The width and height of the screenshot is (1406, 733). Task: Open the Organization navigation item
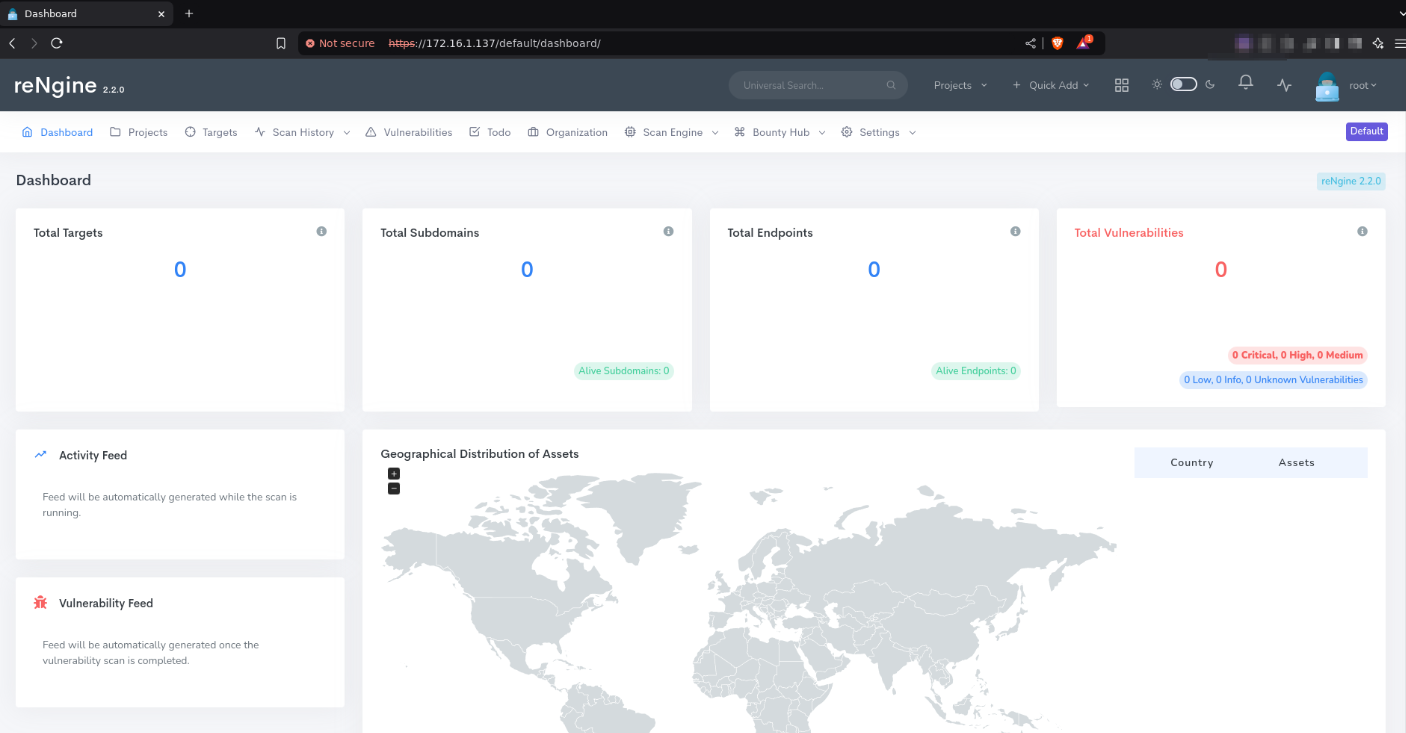[568, 132]
